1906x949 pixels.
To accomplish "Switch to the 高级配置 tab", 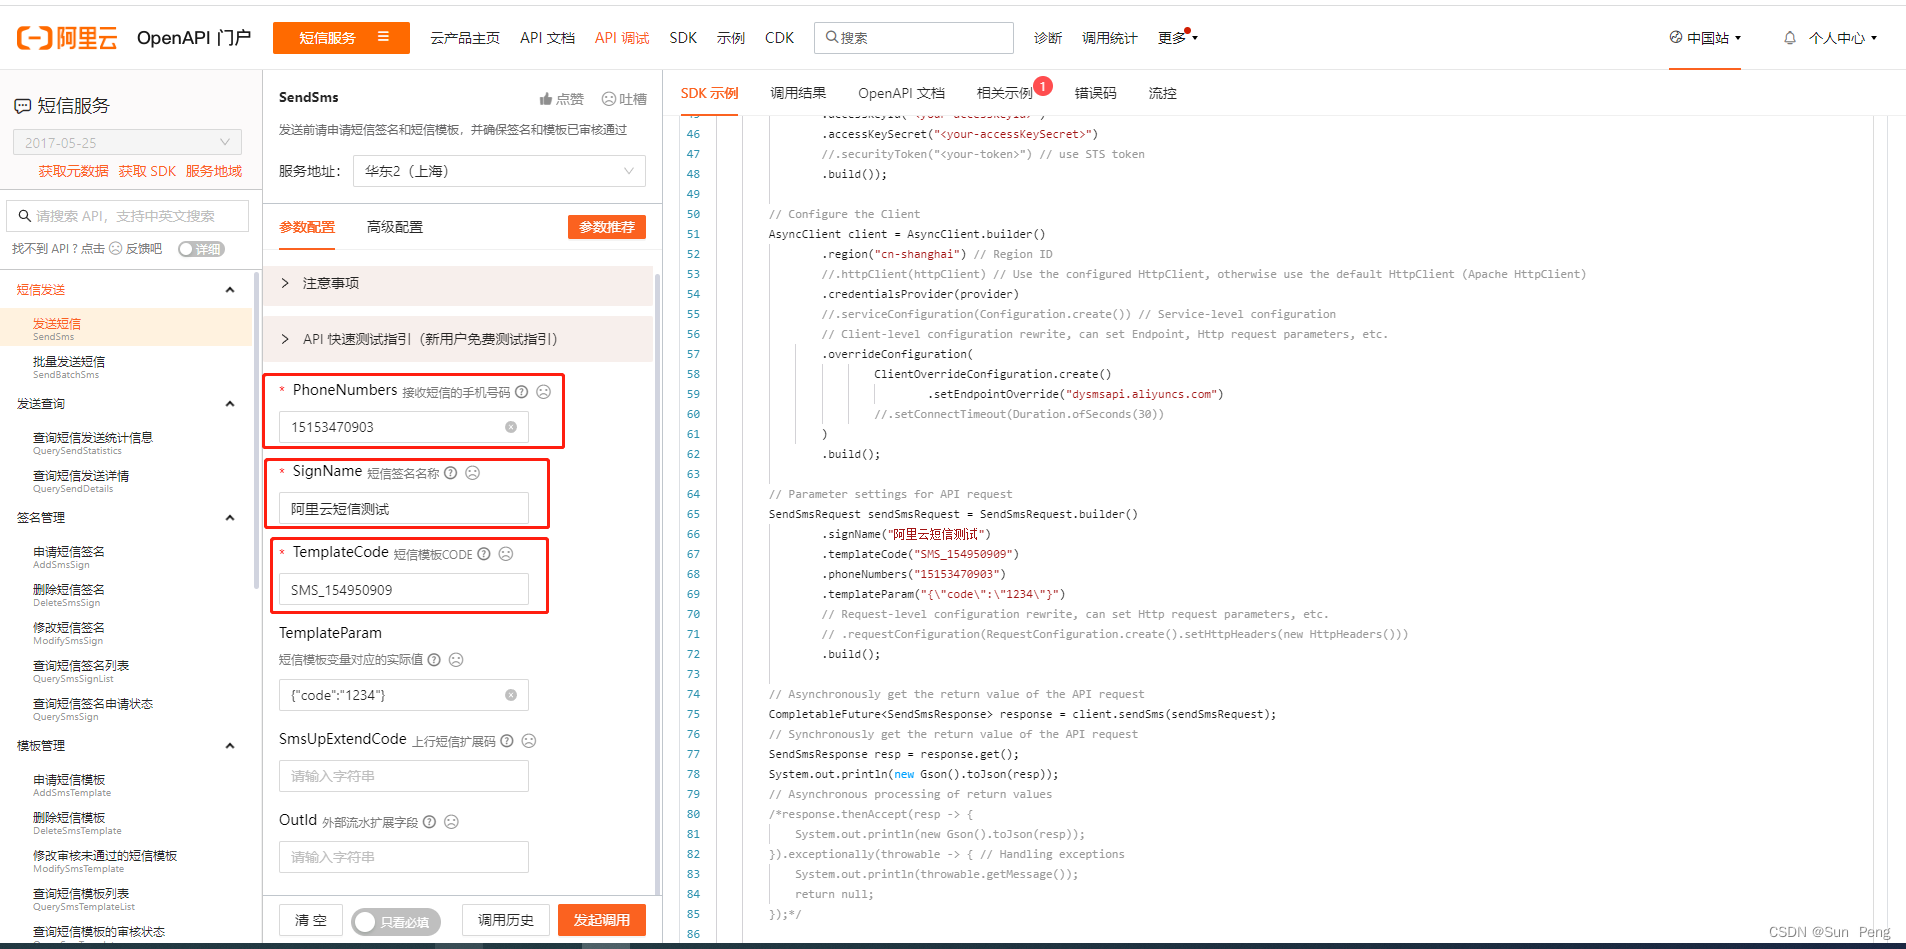I will [x=395, y=227].
